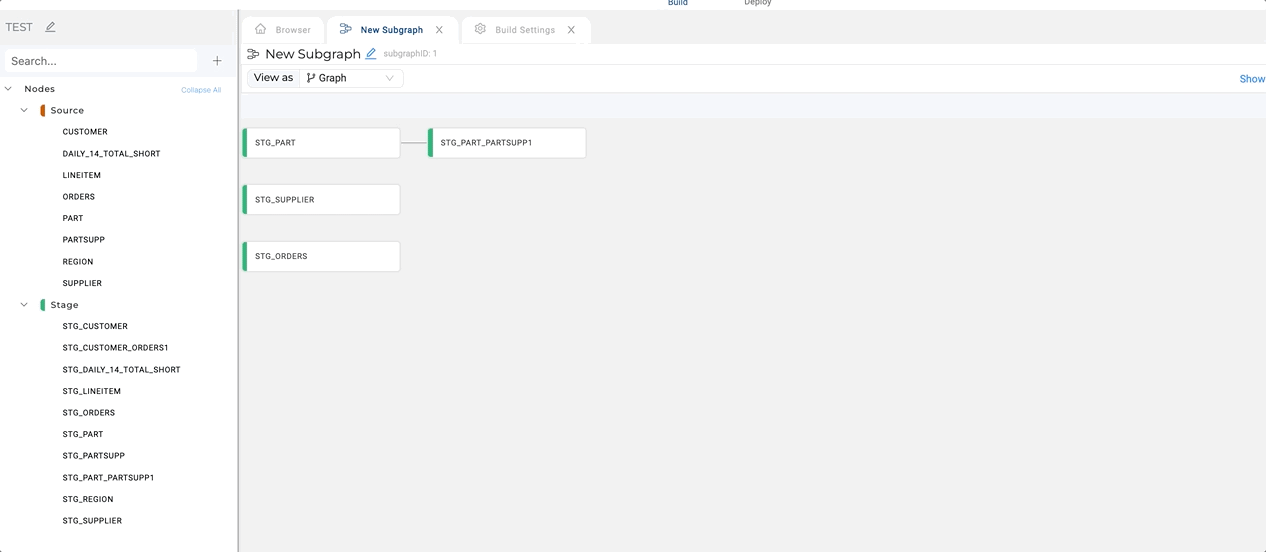Click the Nodes root label
Viewport: 1266px width, 552px height.
[x=40, y=89]
